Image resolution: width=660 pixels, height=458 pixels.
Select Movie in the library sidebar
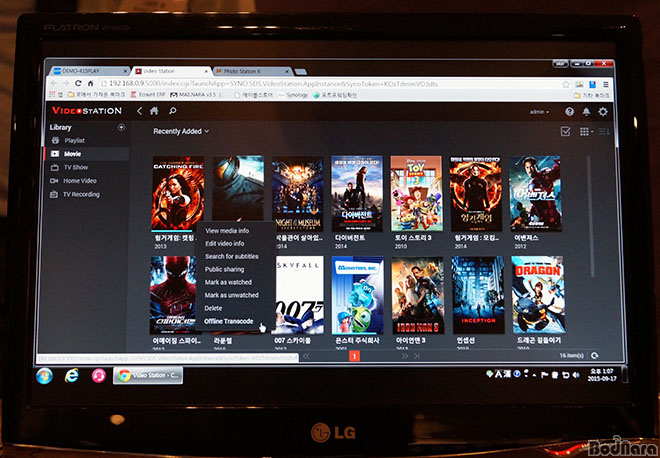pyautogui.click(x=86, y=154)
